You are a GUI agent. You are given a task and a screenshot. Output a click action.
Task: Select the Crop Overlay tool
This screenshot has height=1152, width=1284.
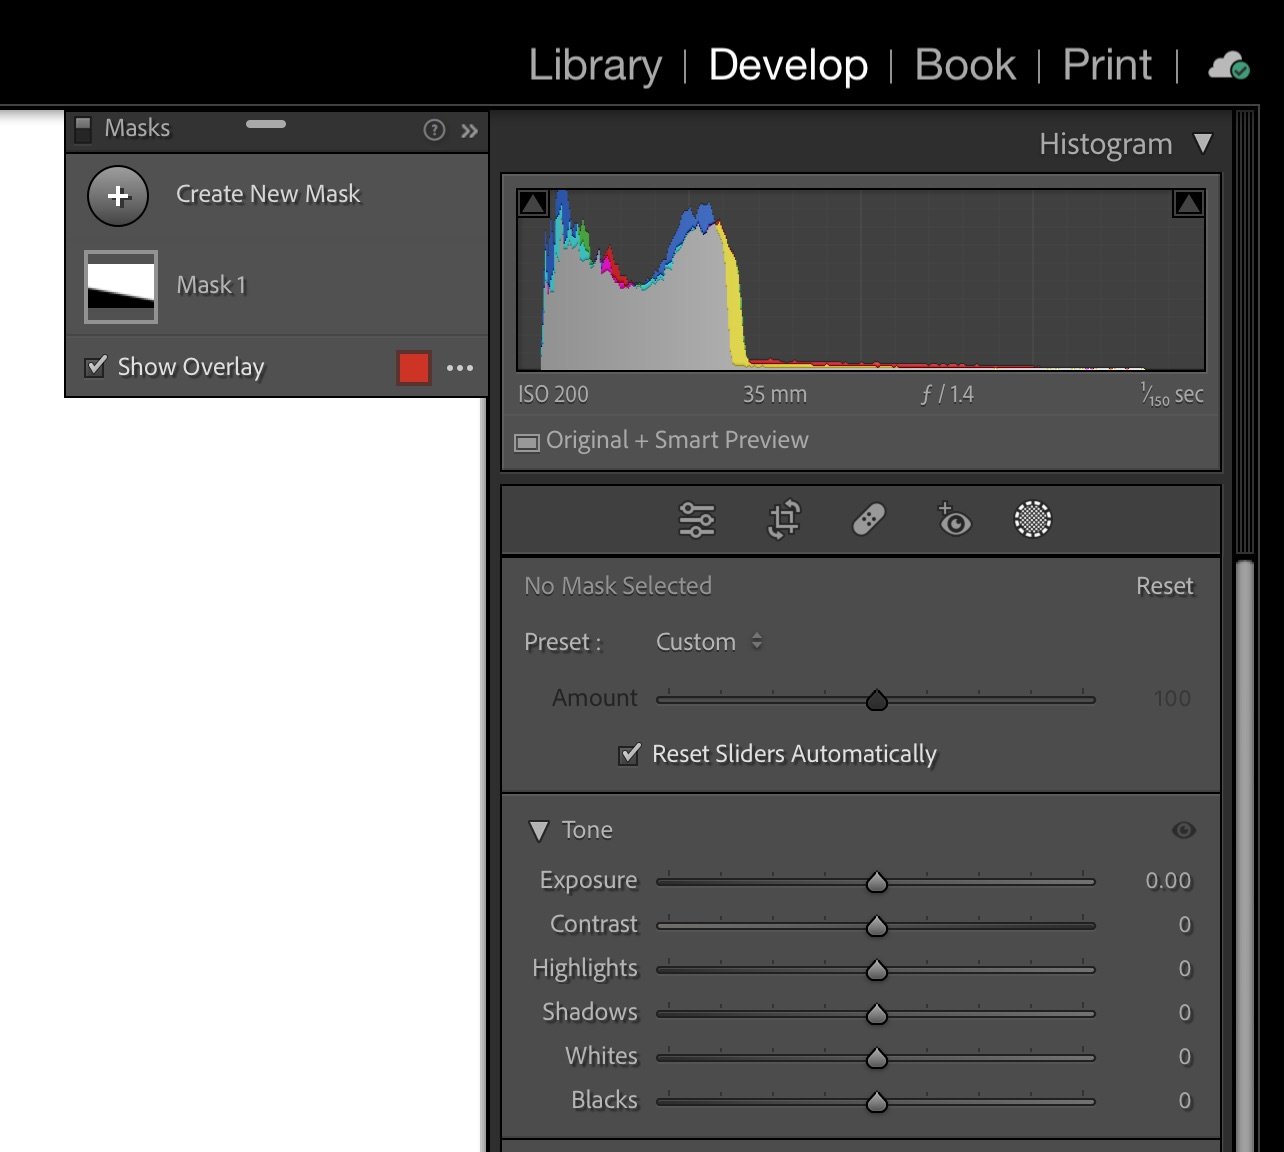(784, 520)
